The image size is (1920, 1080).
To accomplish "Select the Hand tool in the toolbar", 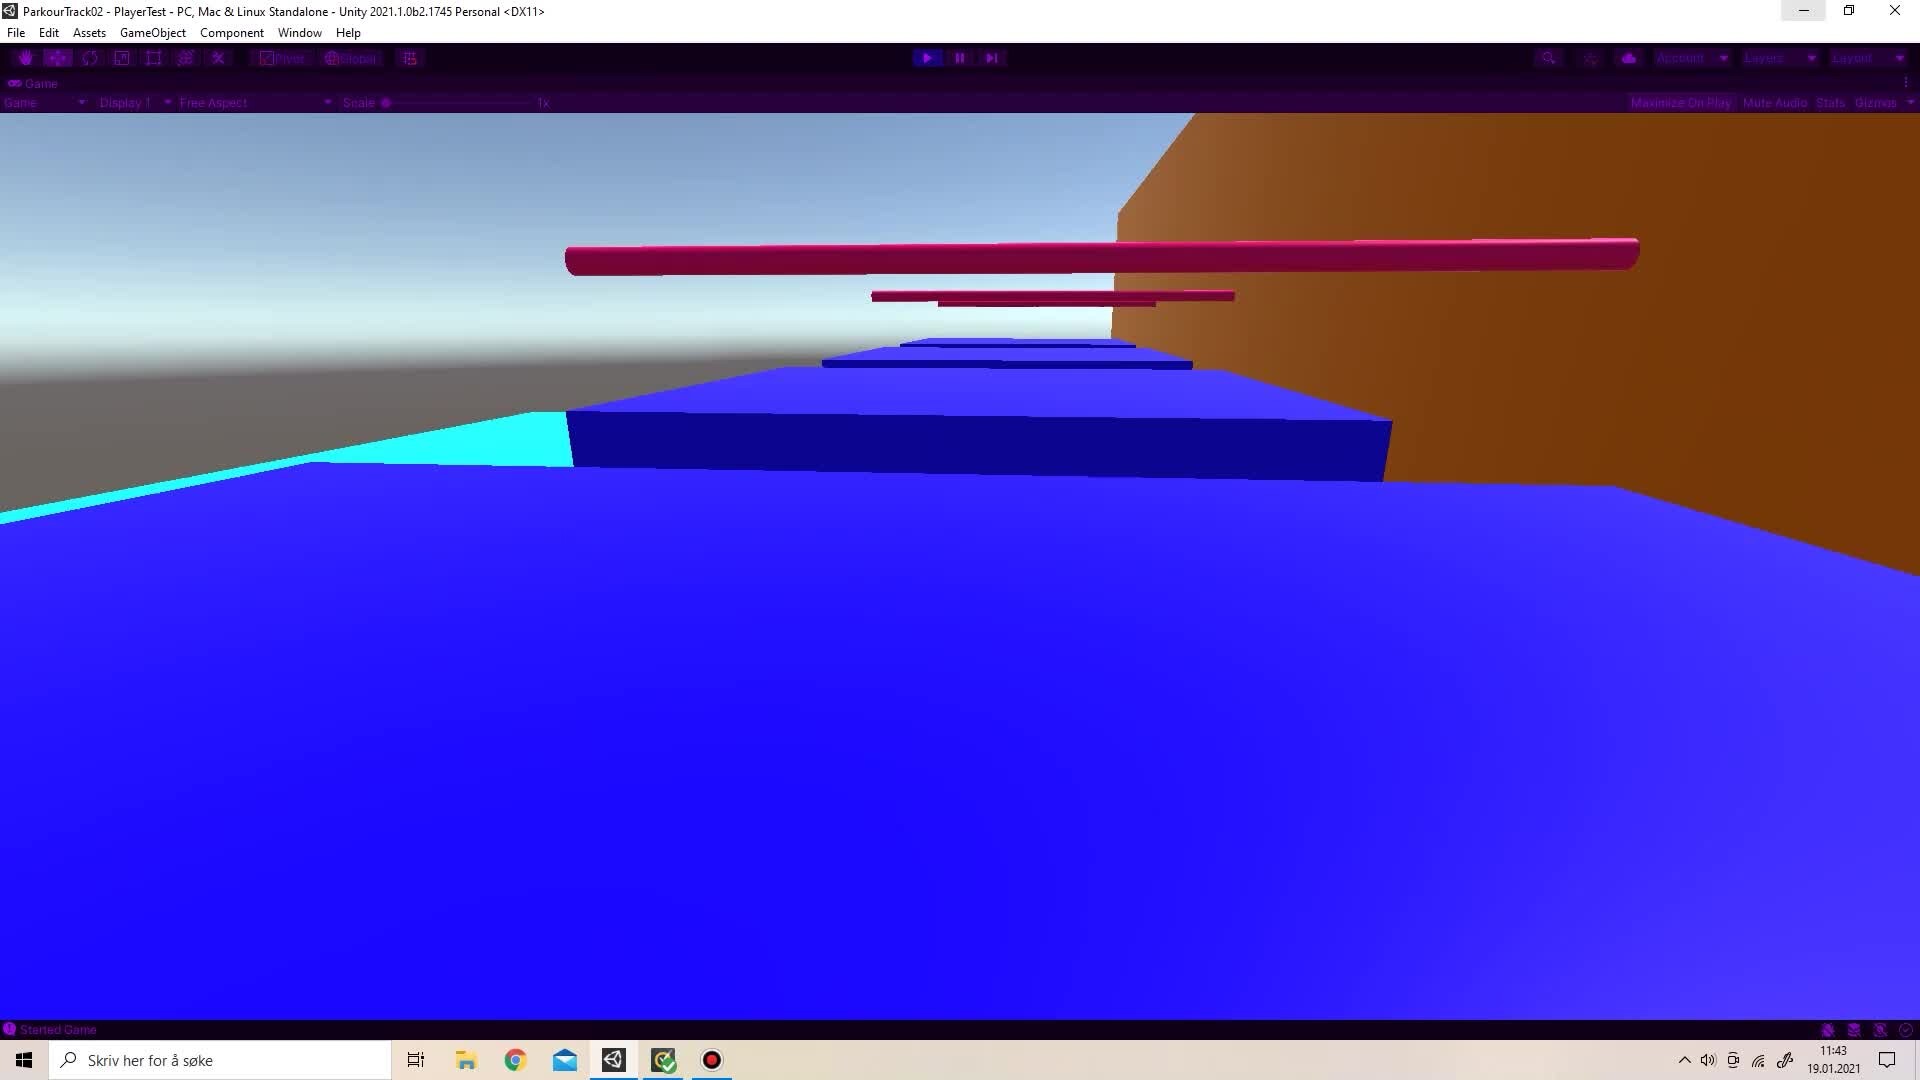I will pyautogui.click(x=26, y=58).
